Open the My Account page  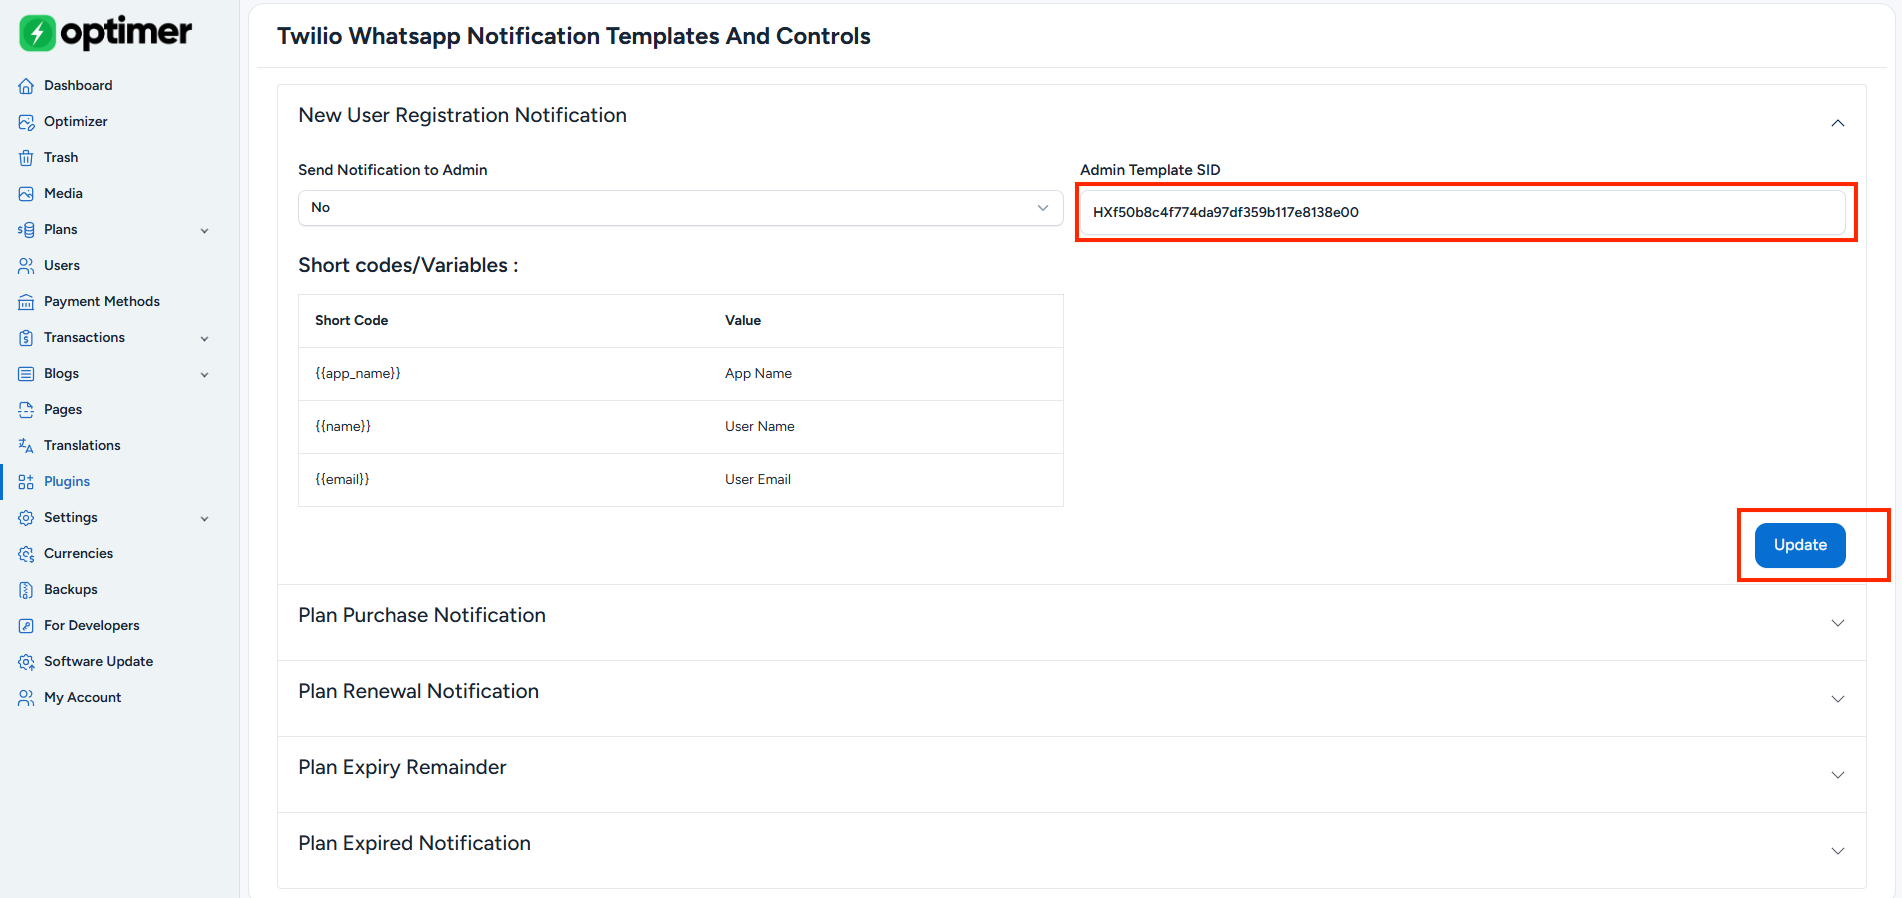coord(82,697)
